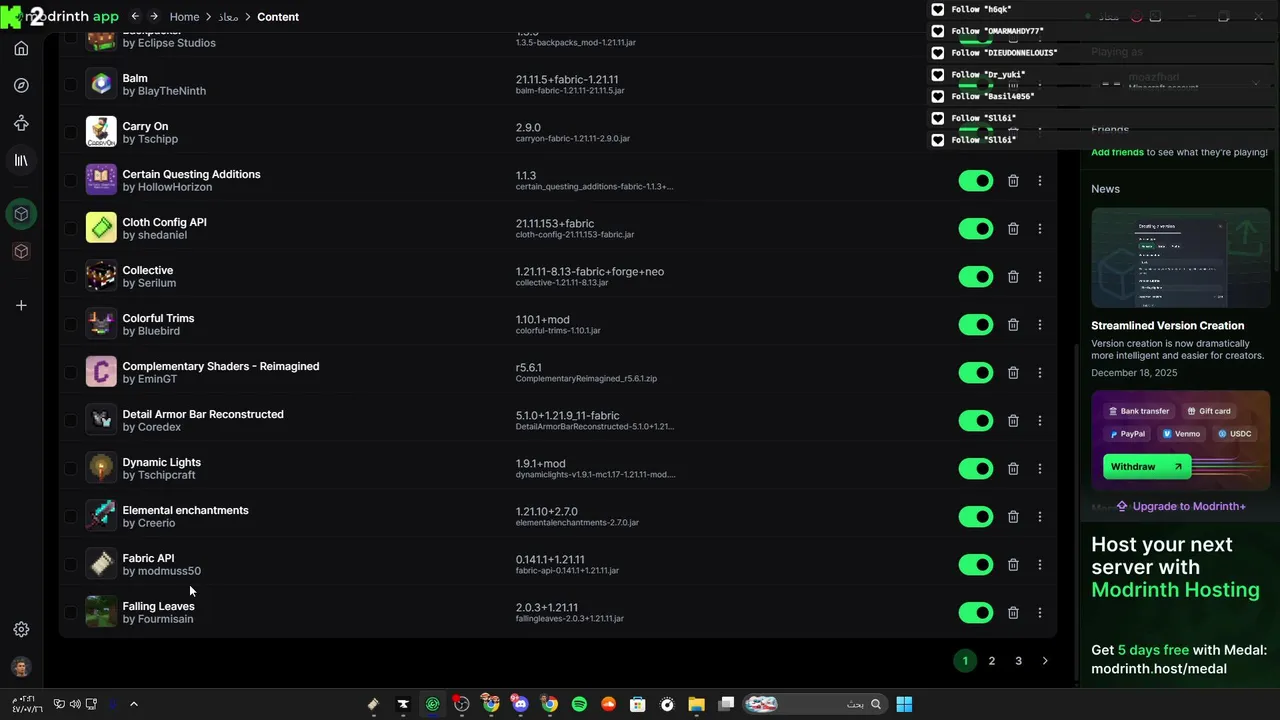Open three-dot menu for Collective
The image size is (1280, 720).
pos(1040,276)
